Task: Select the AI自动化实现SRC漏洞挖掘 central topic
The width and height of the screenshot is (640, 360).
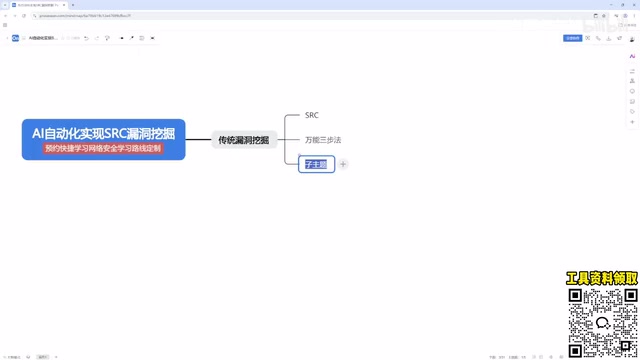Action: [104, 139]
